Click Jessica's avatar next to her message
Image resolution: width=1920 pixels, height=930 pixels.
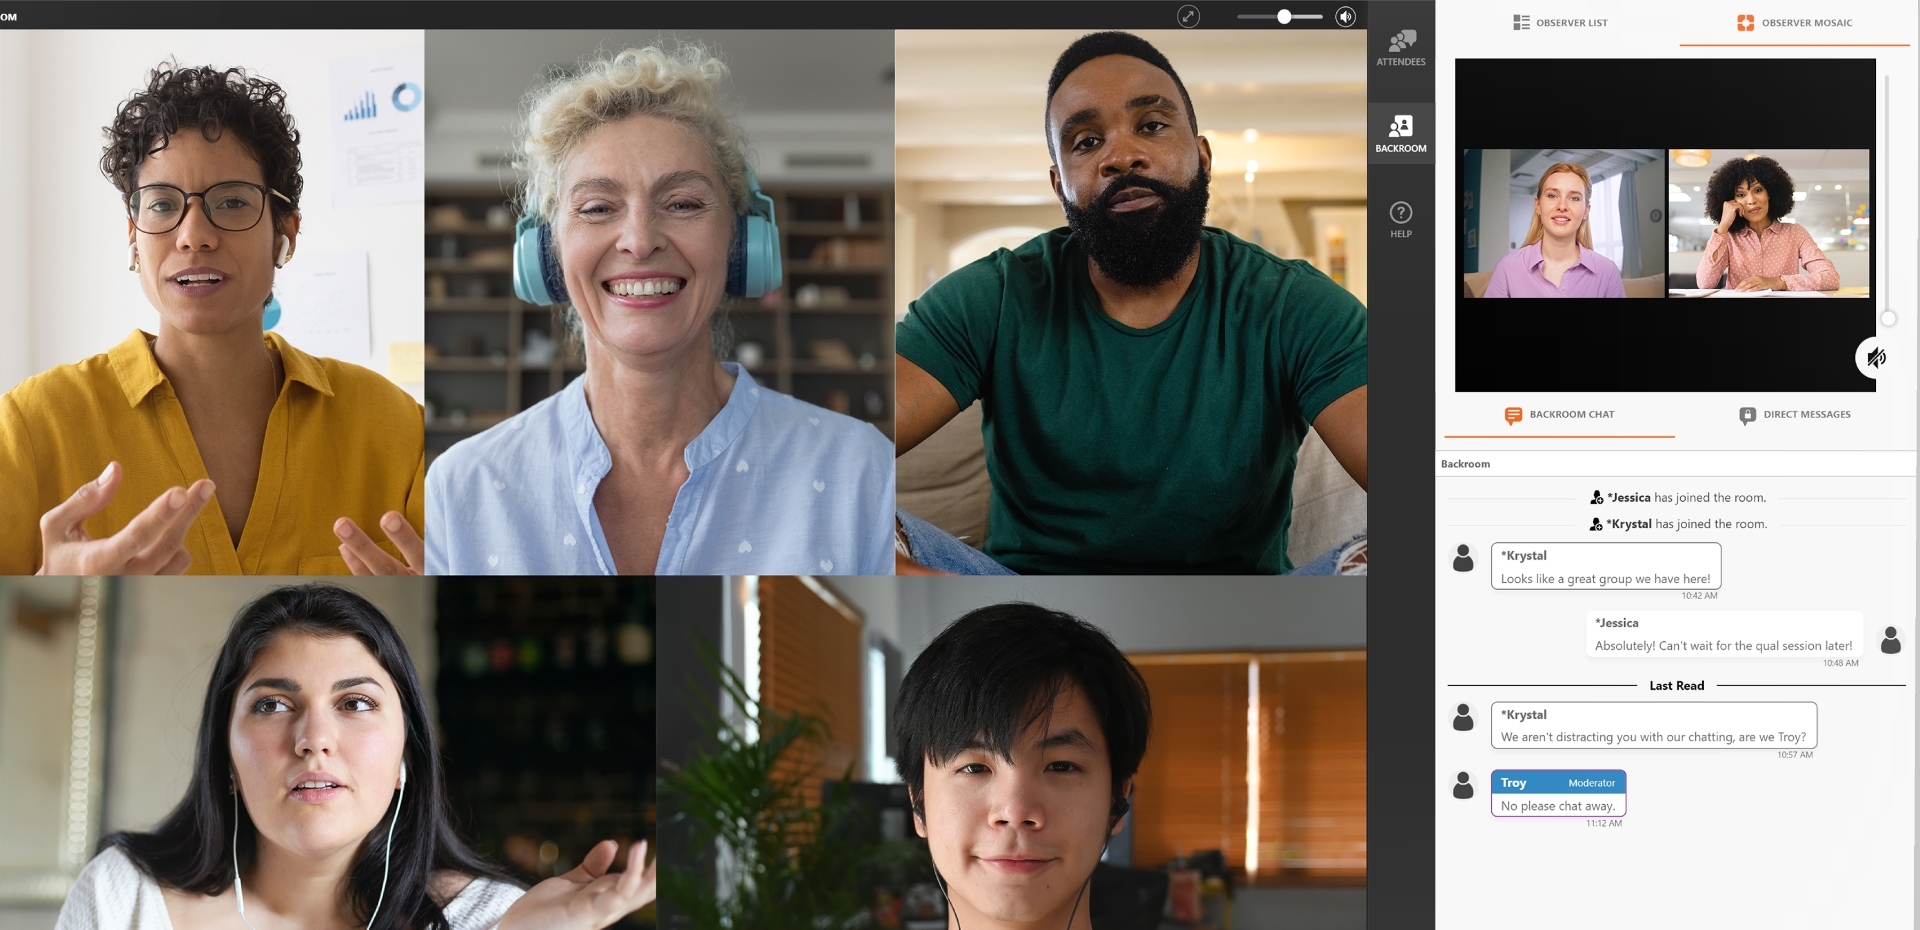pyautogui.click(x=1890, y=639)
